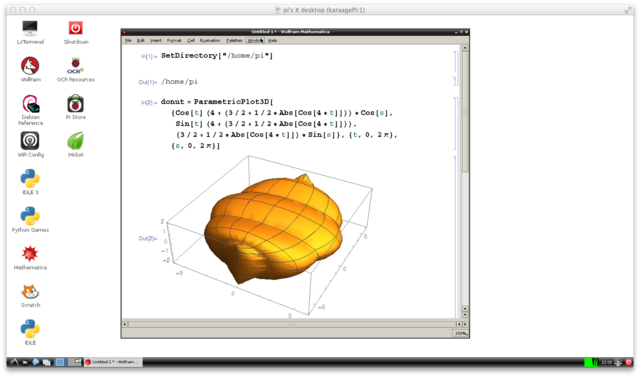The height and width of the screenshot is (377, 640).
Task: Open the Help menu
Action: pos(272,40)
